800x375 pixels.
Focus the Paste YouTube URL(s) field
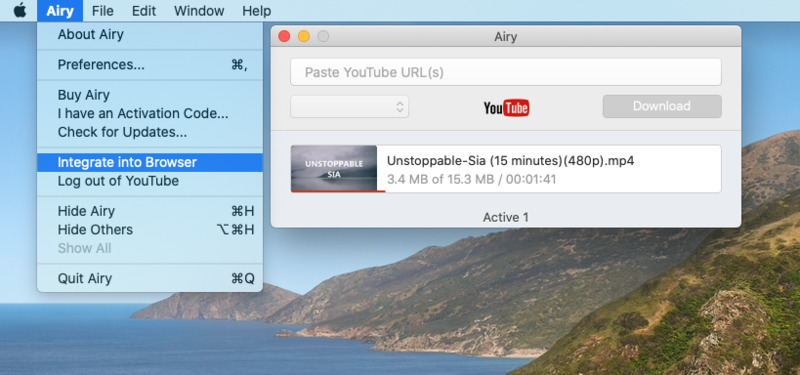506,72
